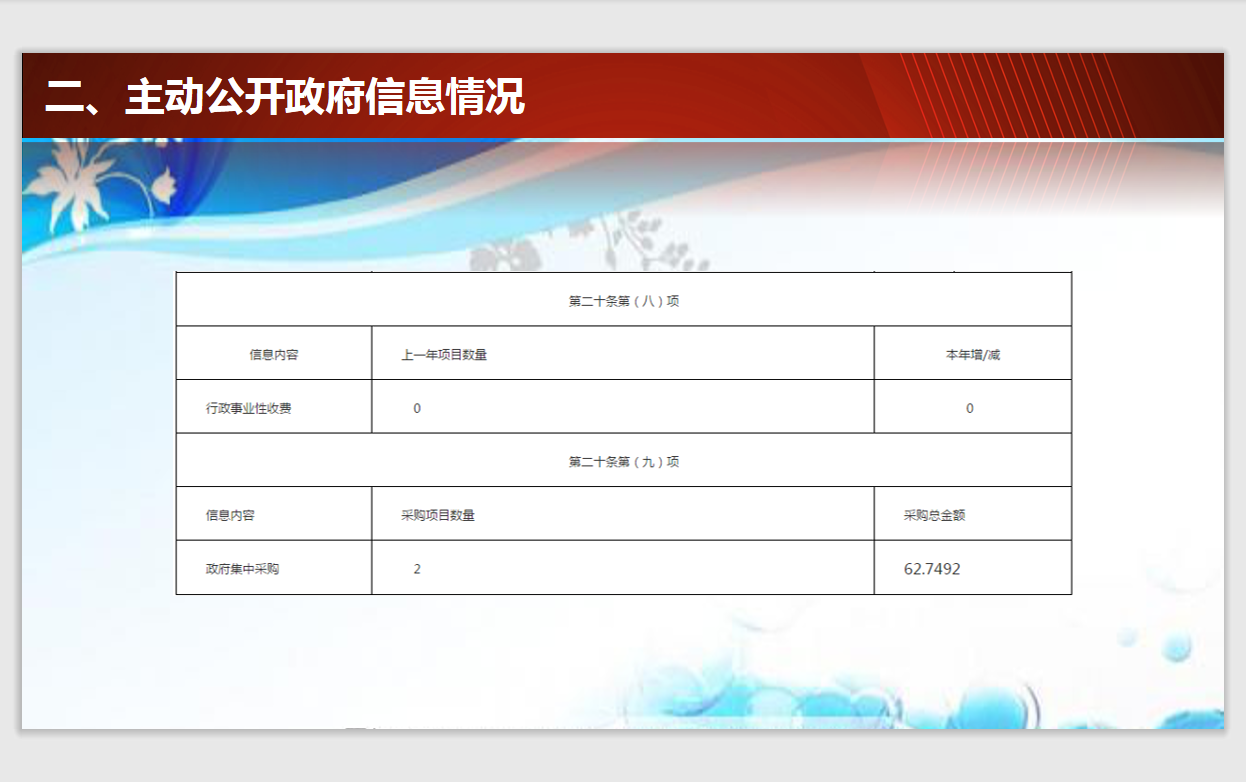Select the 上一年项目数量 column header
Screen dimensions: 1246x782
tap(444, 354)
